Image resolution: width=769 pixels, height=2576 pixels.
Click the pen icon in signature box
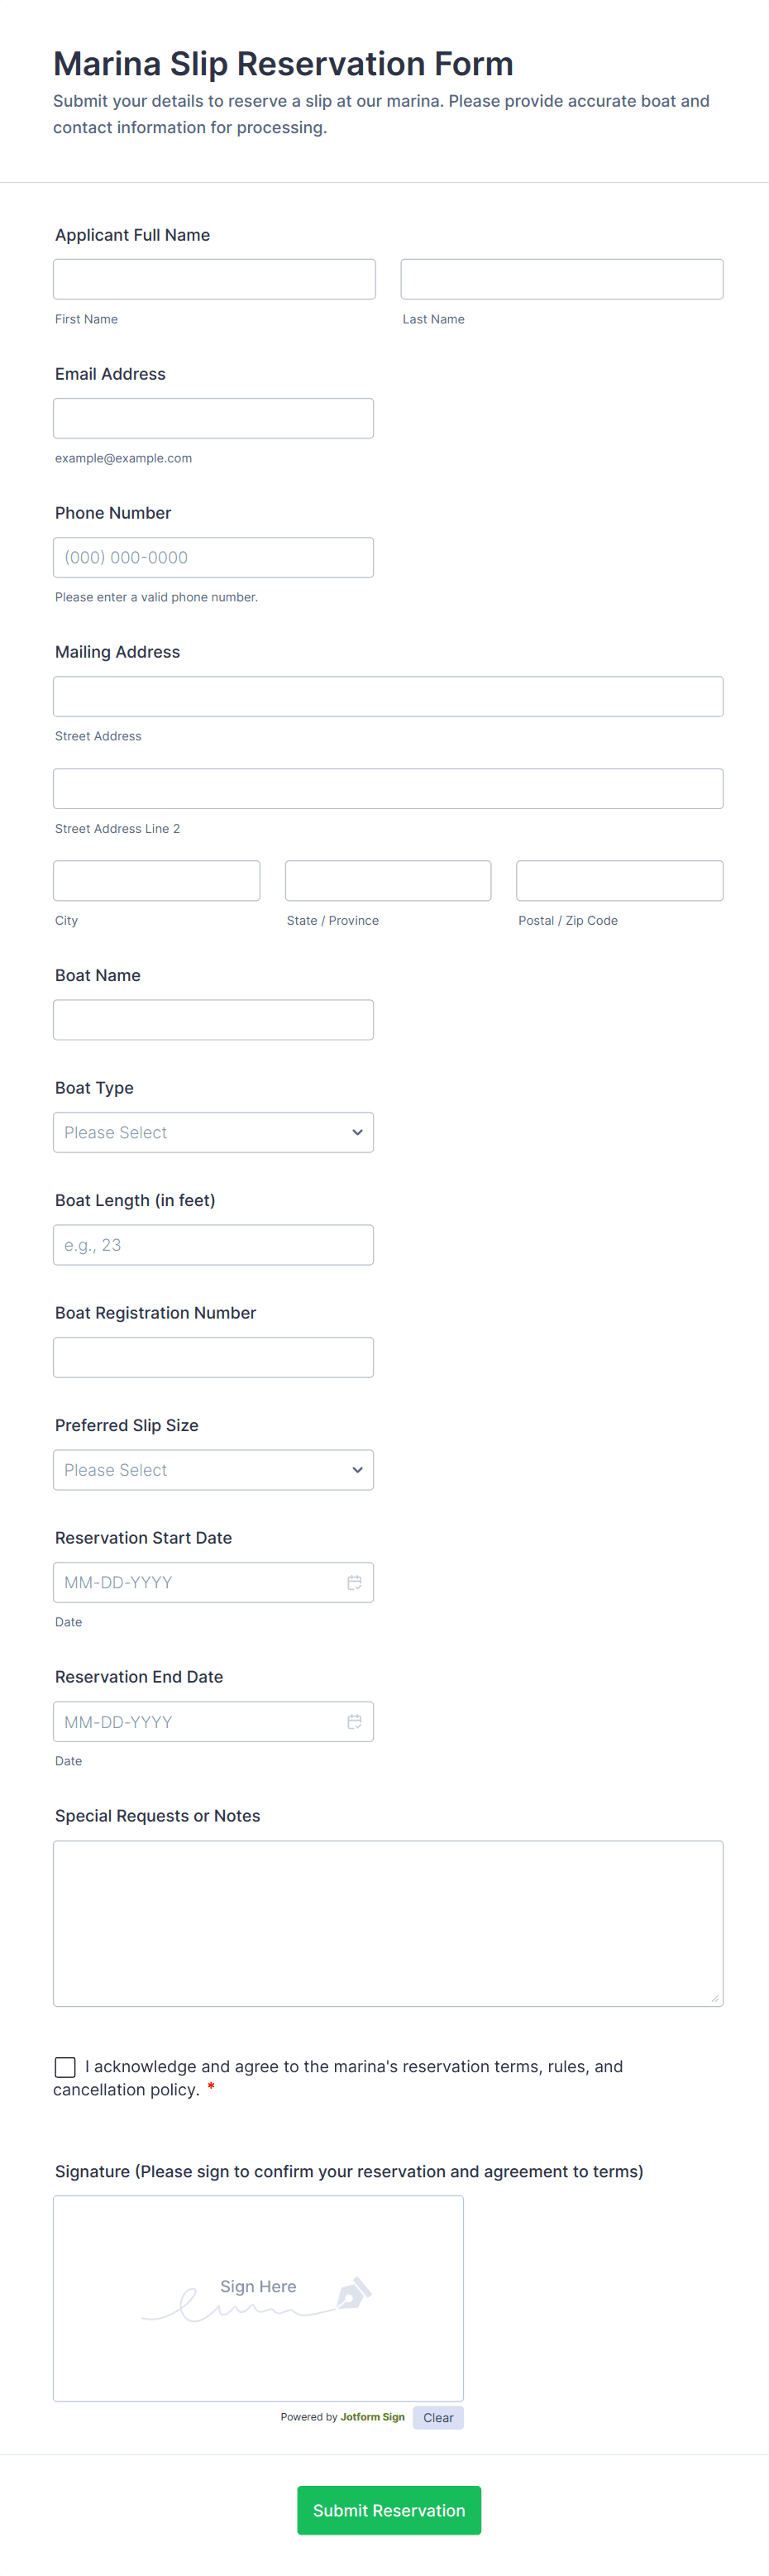click(x=353, y=2292)
